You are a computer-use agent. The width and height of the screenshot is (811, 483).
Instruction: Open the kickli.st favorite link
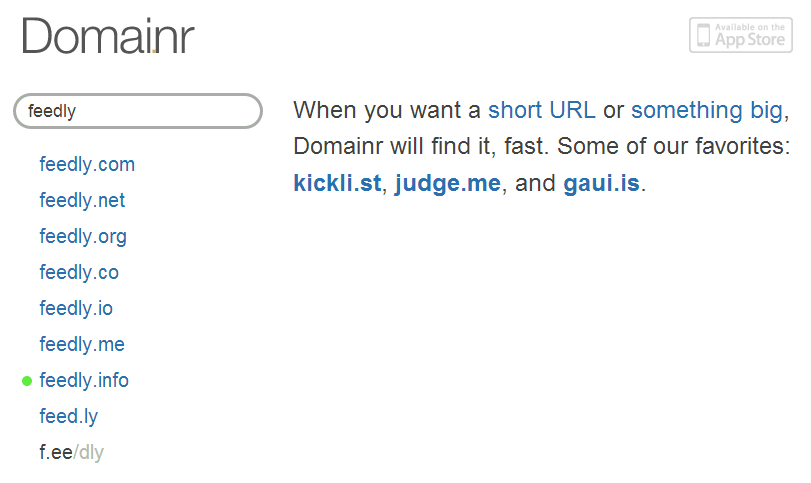(337, 183)
